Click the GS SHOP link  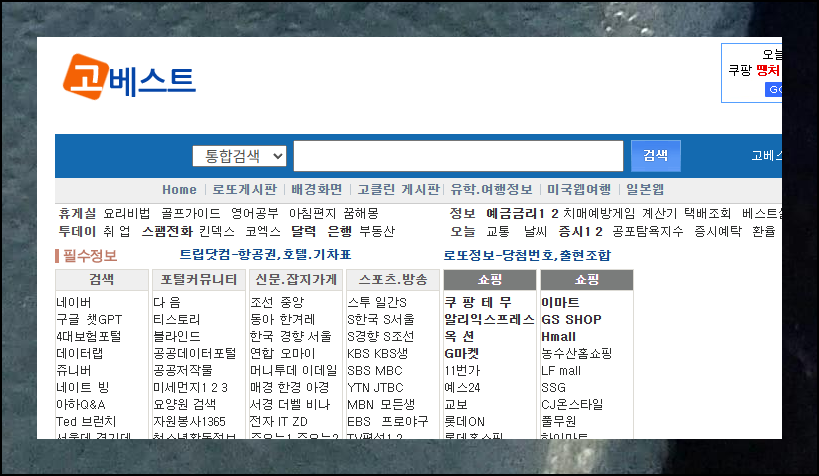(x=571, y=319)
